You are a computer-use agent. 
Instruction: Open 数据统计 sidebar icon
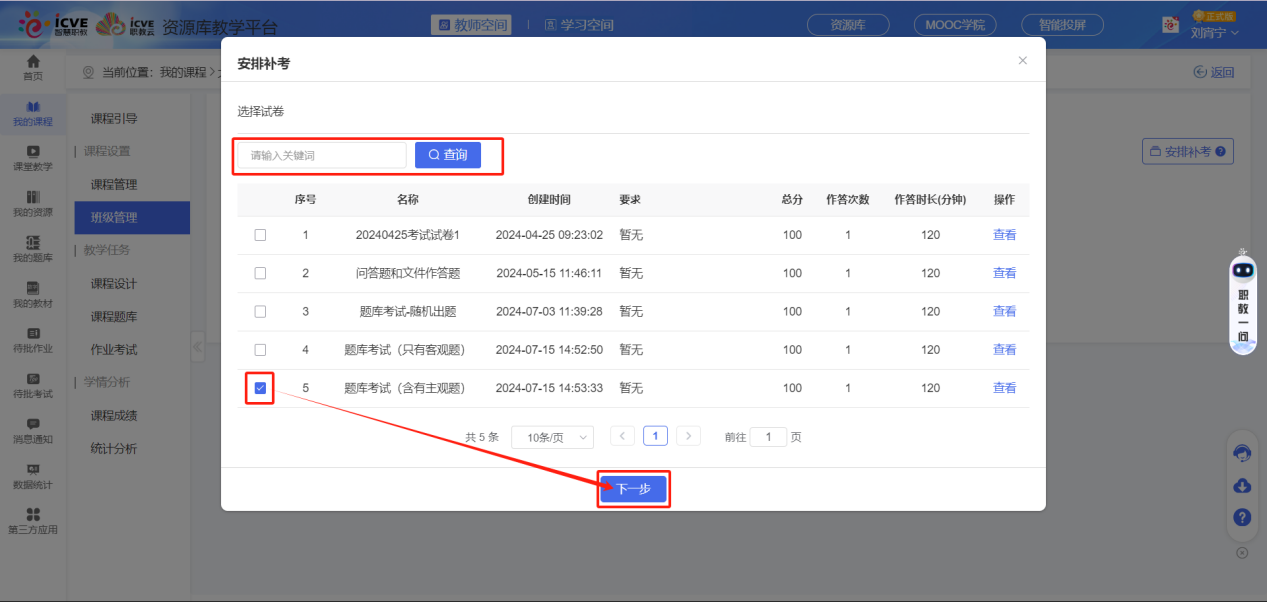click(33, 475)
